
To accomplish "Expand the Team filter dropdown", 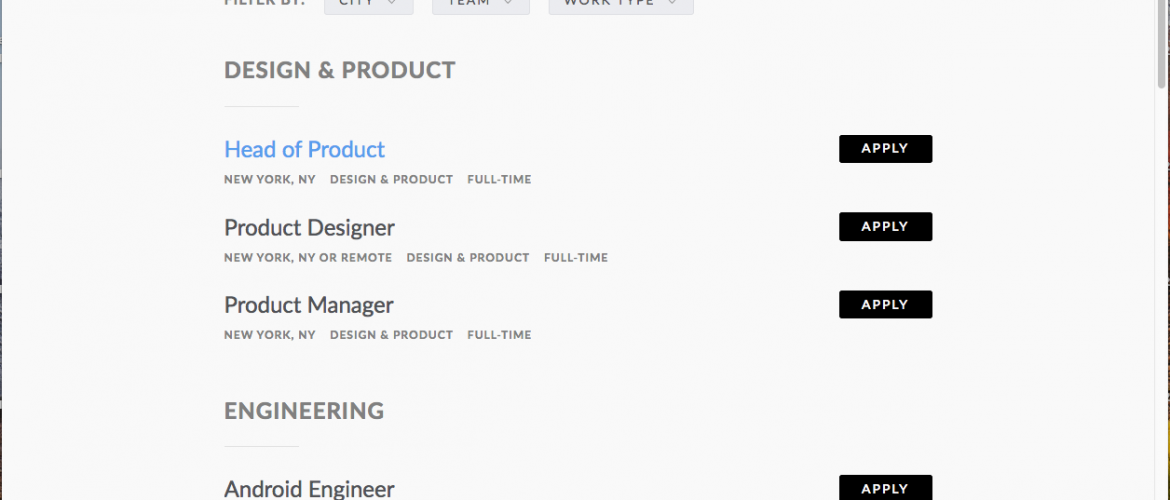I will [480, 5].
